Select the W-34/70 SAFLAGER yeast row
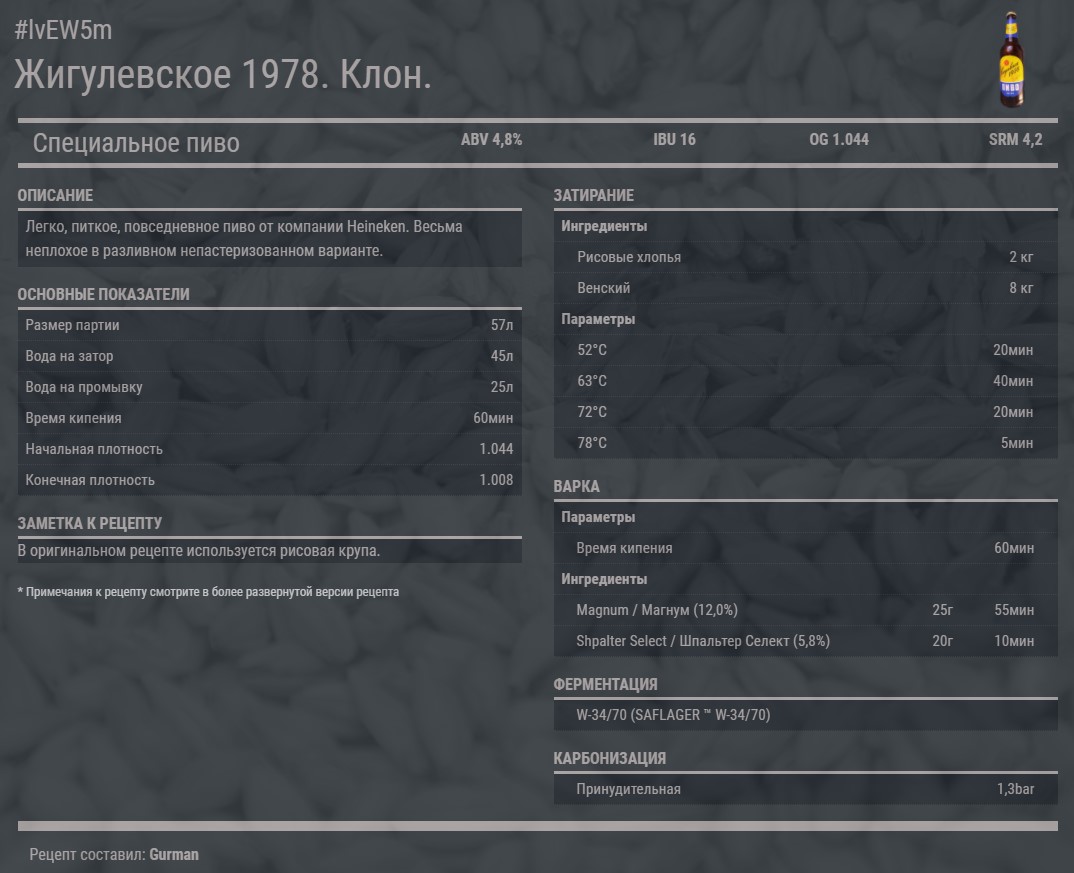 point(806,715)
